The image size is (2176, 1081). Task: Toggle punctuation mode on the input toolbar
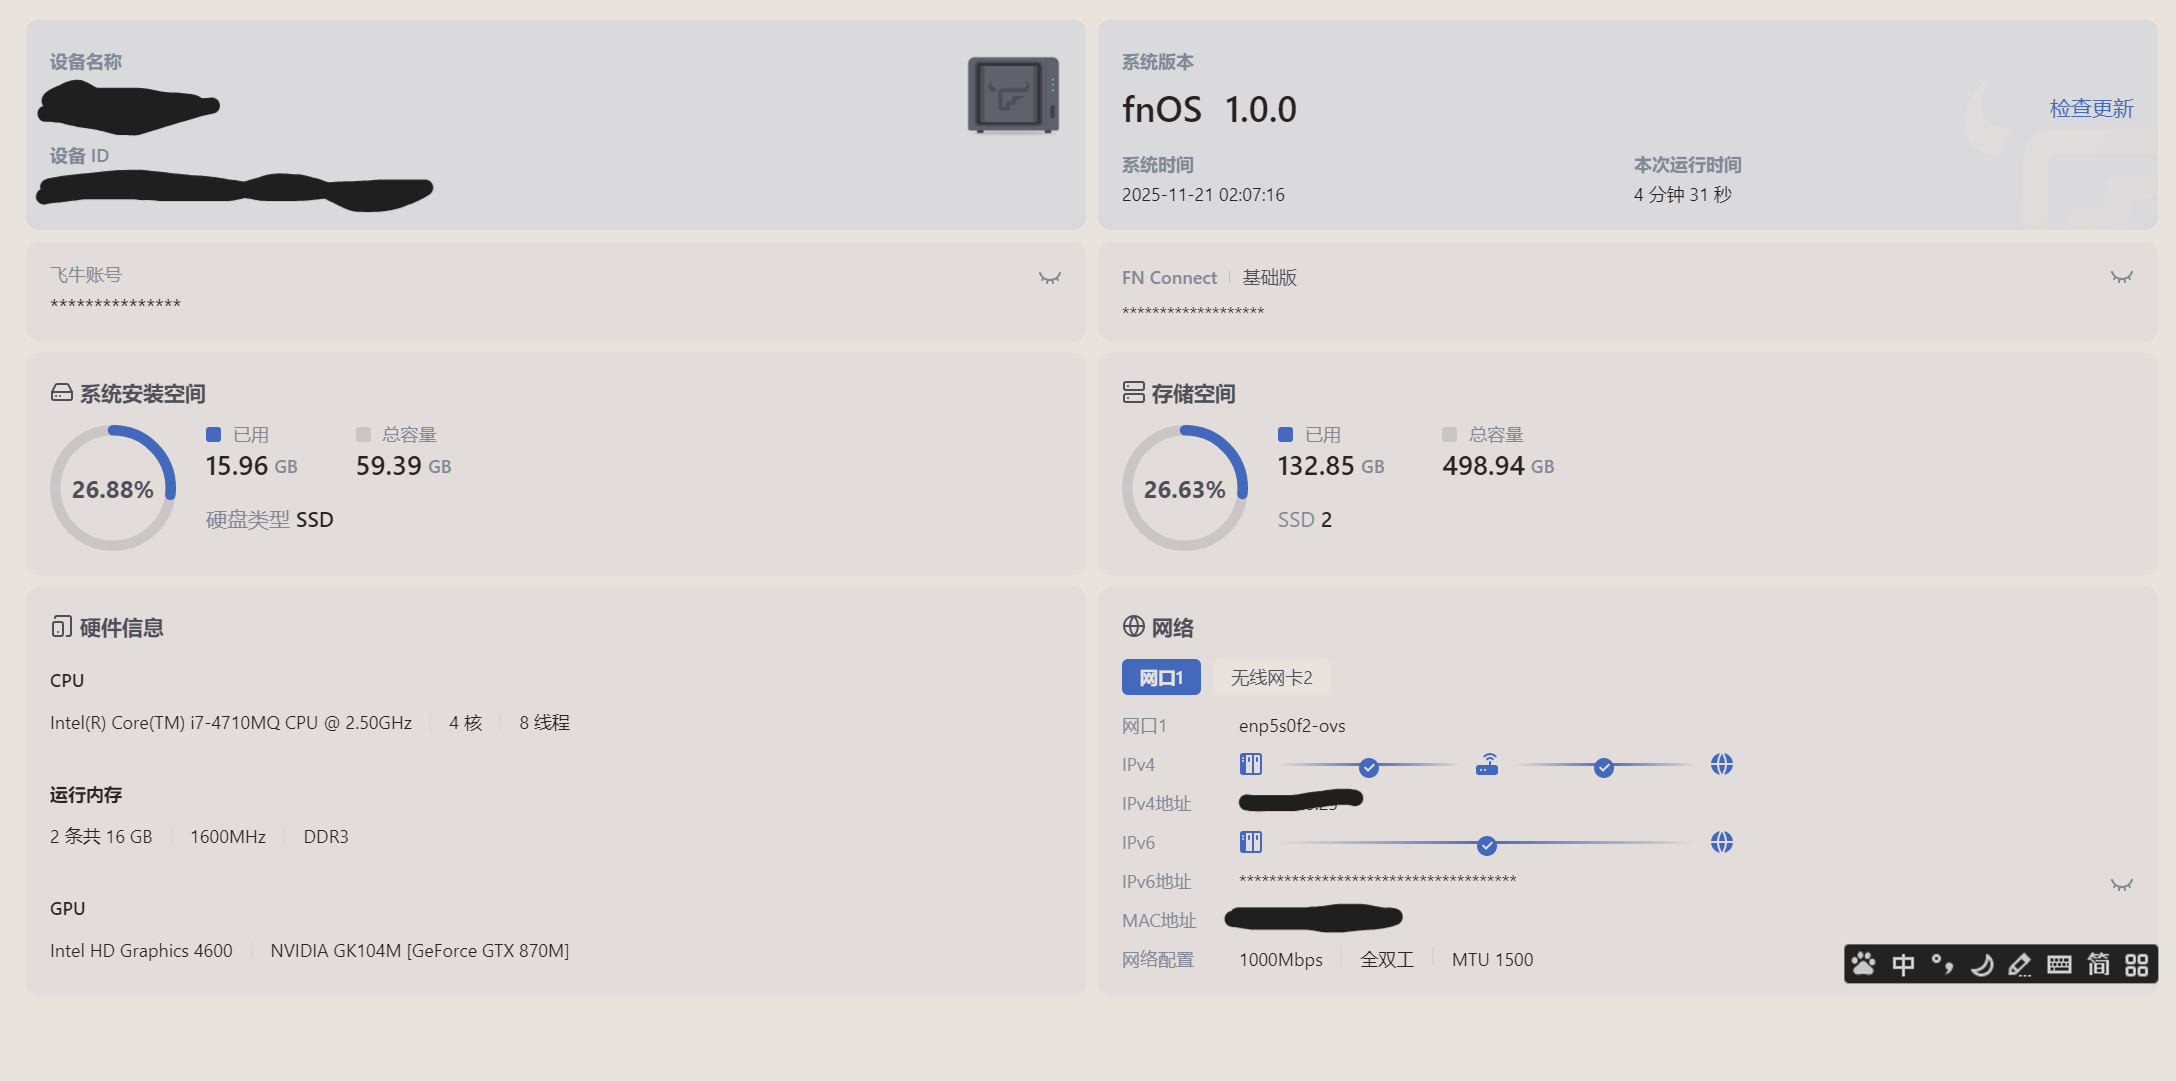click(x=1942, y=964)
